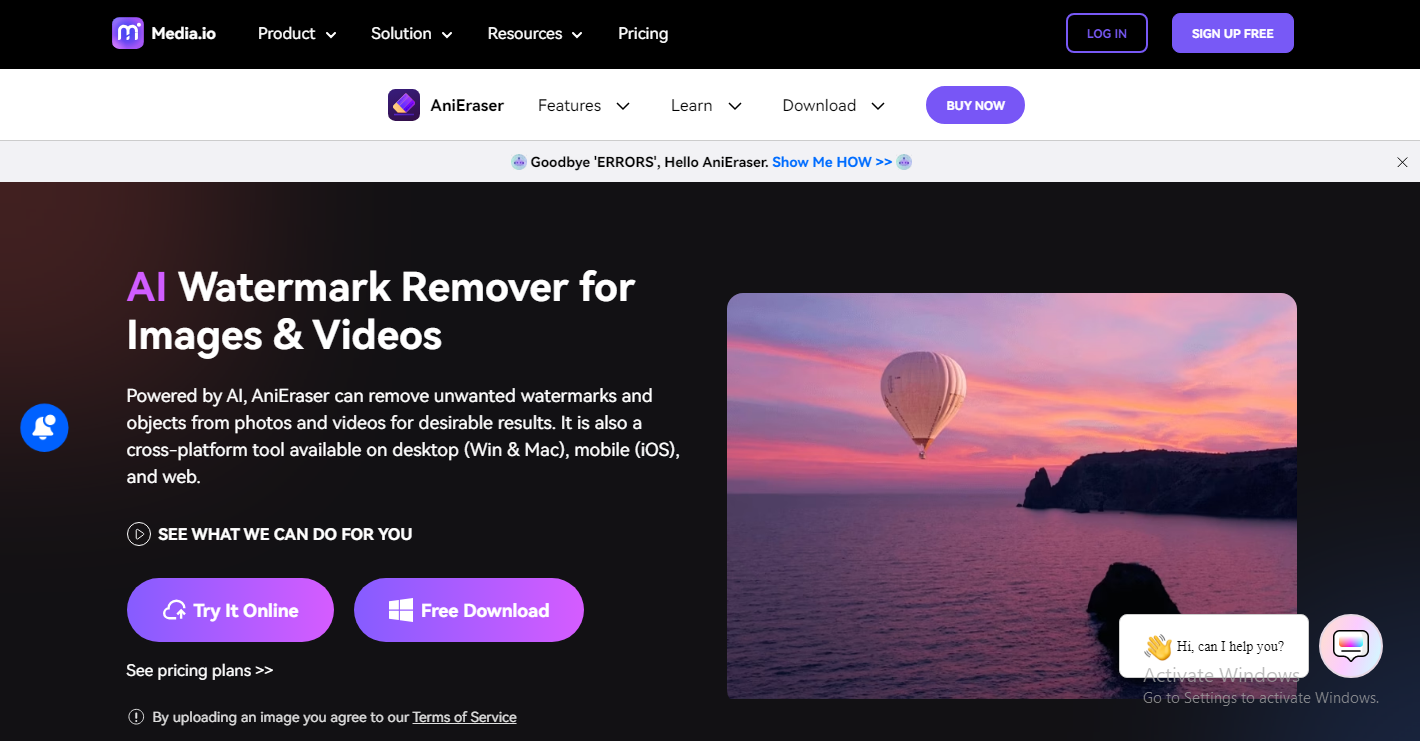The width and height of the screenshot is (1420, 741).
Task: Expand the Product dropdown menu
Action: tap(297, 34)
